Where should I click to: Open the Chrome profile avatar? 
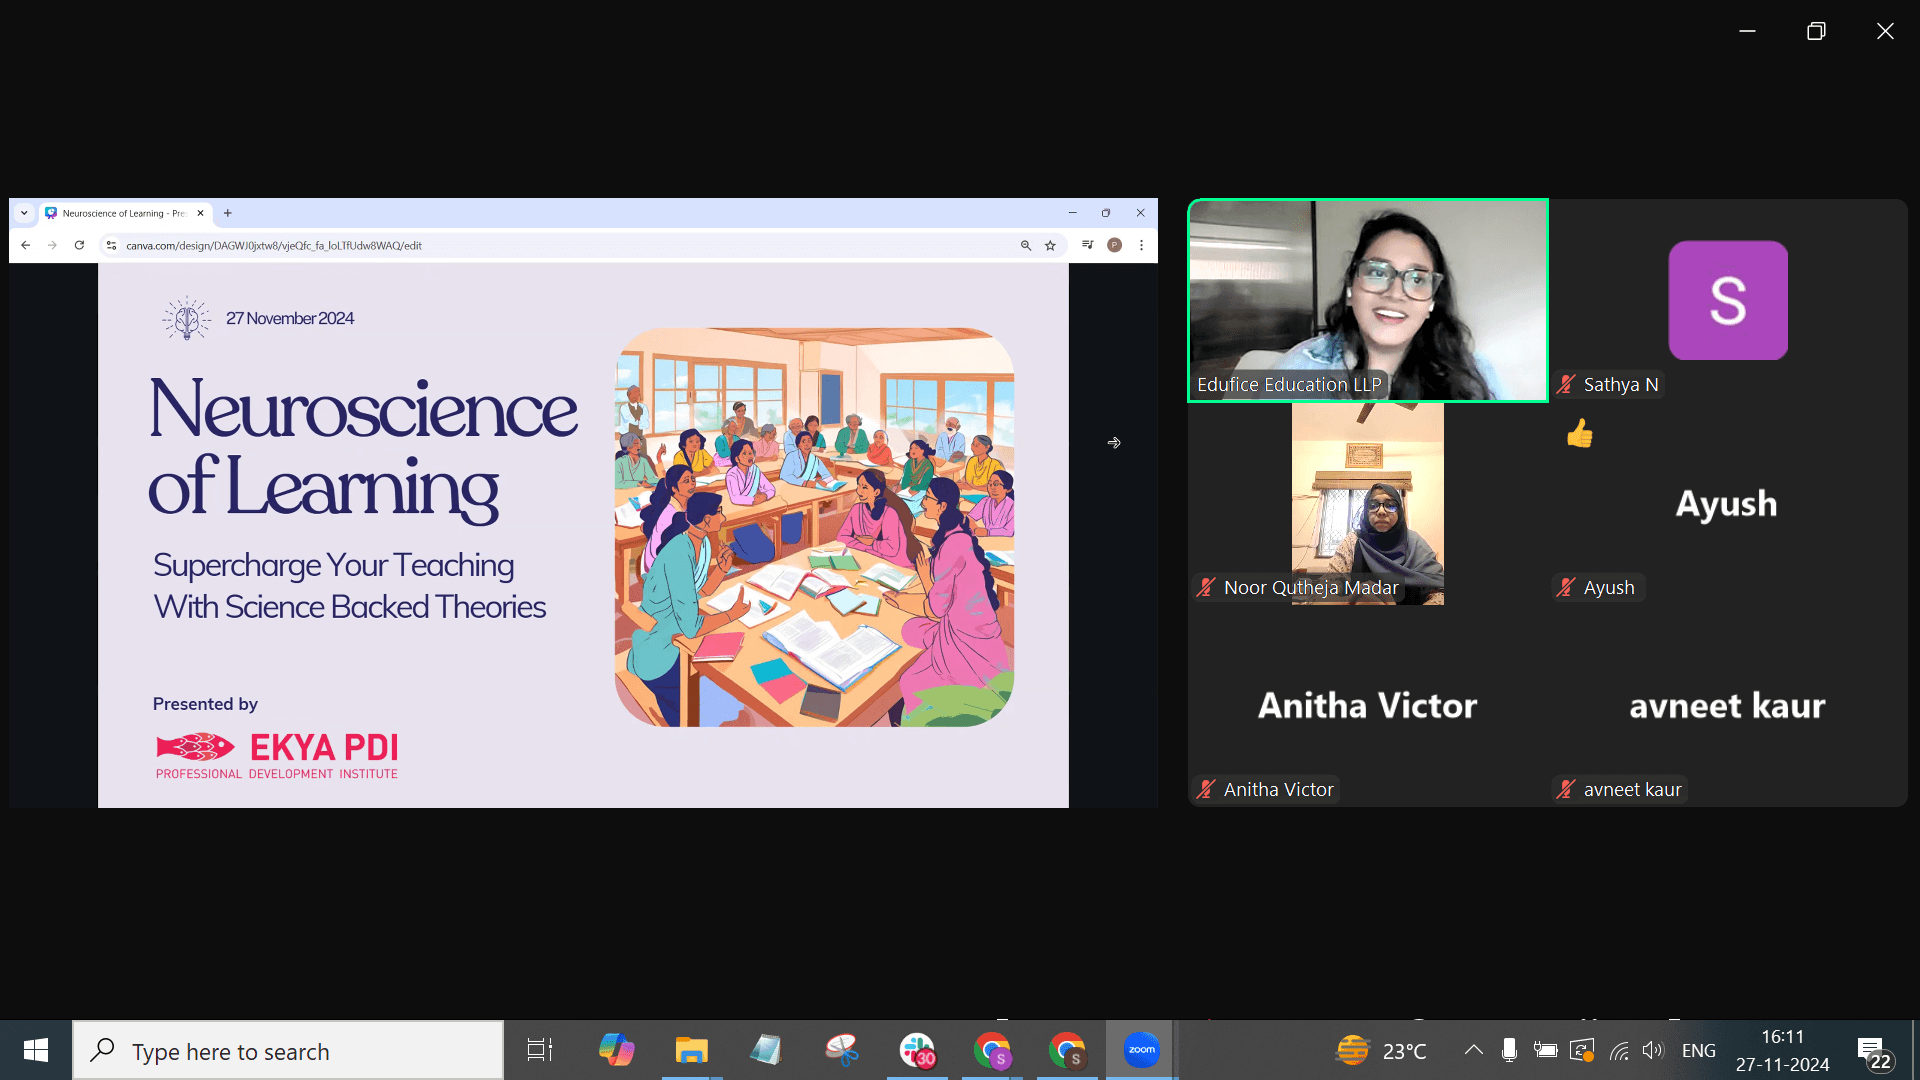1114,245
